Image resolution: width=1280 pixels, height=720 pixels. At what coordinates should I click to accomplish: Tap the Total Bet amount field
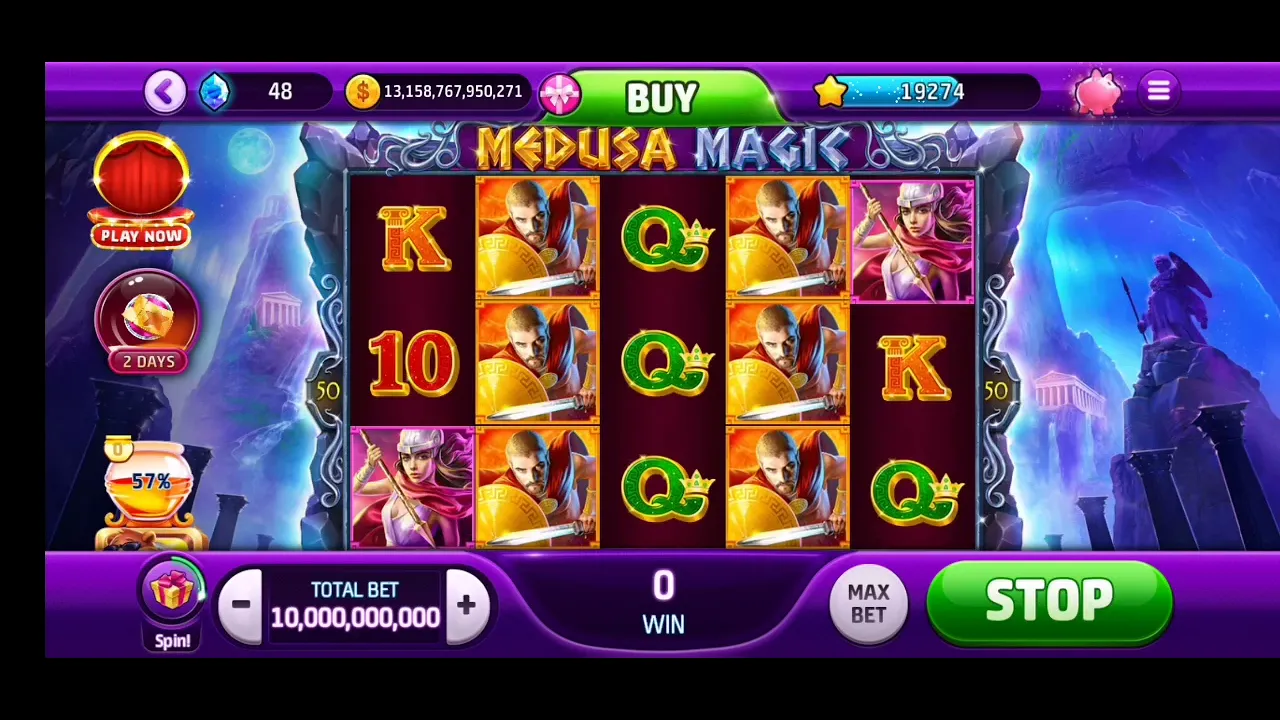point(355,605)
